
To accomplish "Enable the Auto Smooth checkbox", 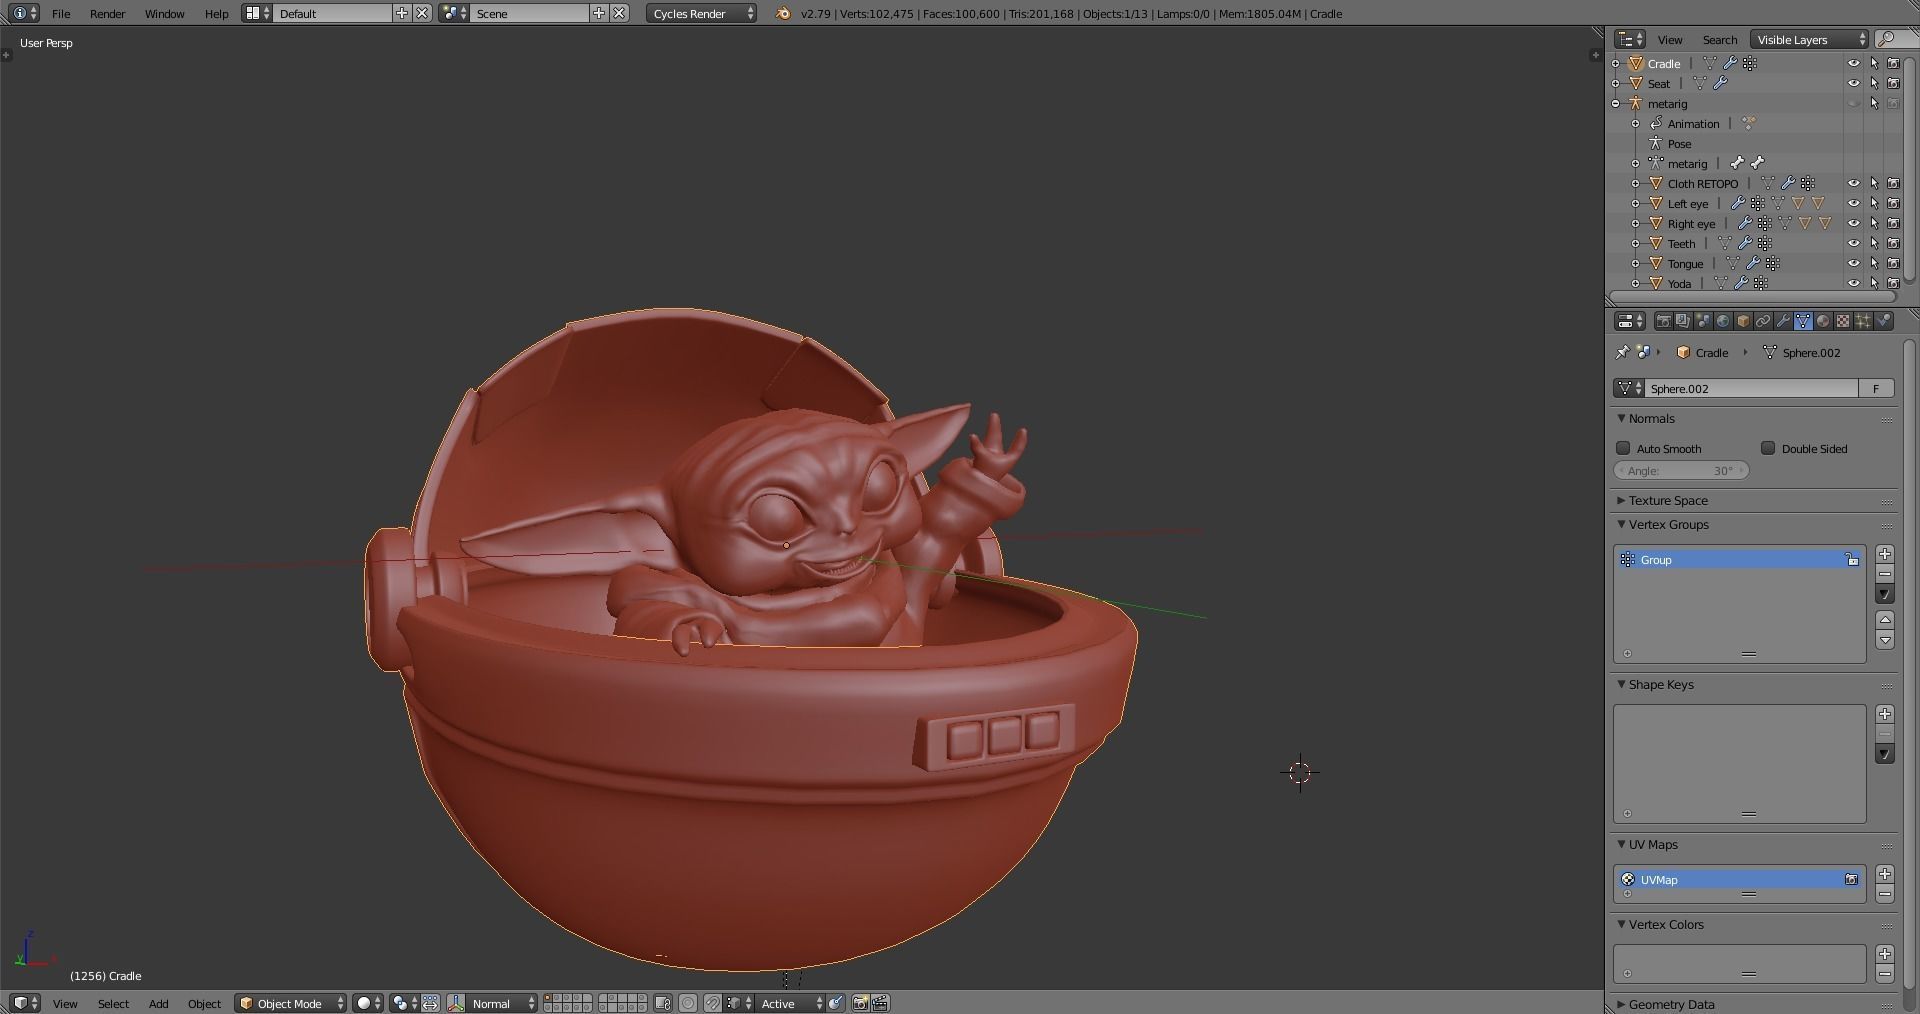I will point(1625,448).
